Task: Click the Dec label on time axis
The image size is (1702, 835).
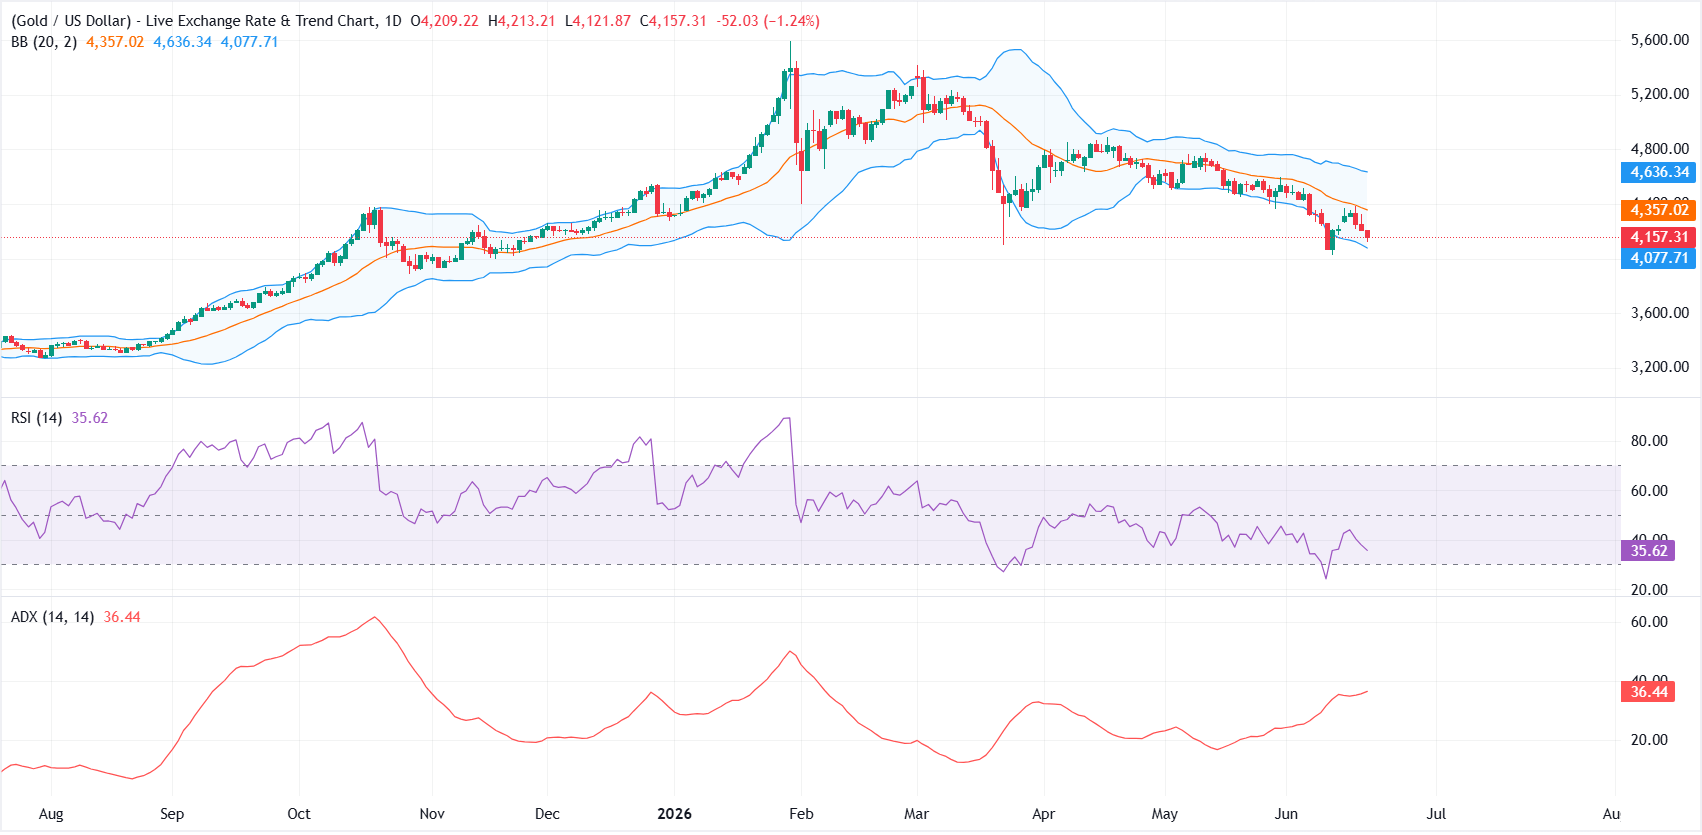Action: (x=547, y=814)
